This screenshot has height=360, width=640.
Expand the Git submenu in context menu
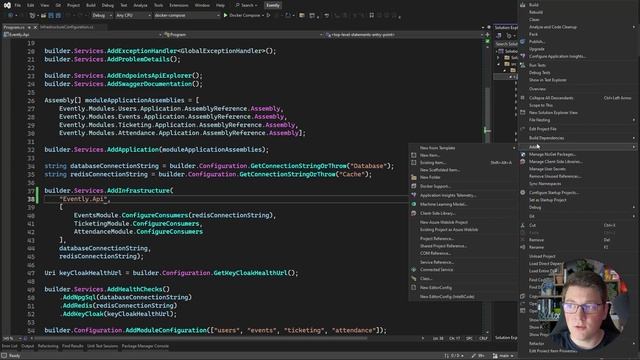[x=579, y=216]
